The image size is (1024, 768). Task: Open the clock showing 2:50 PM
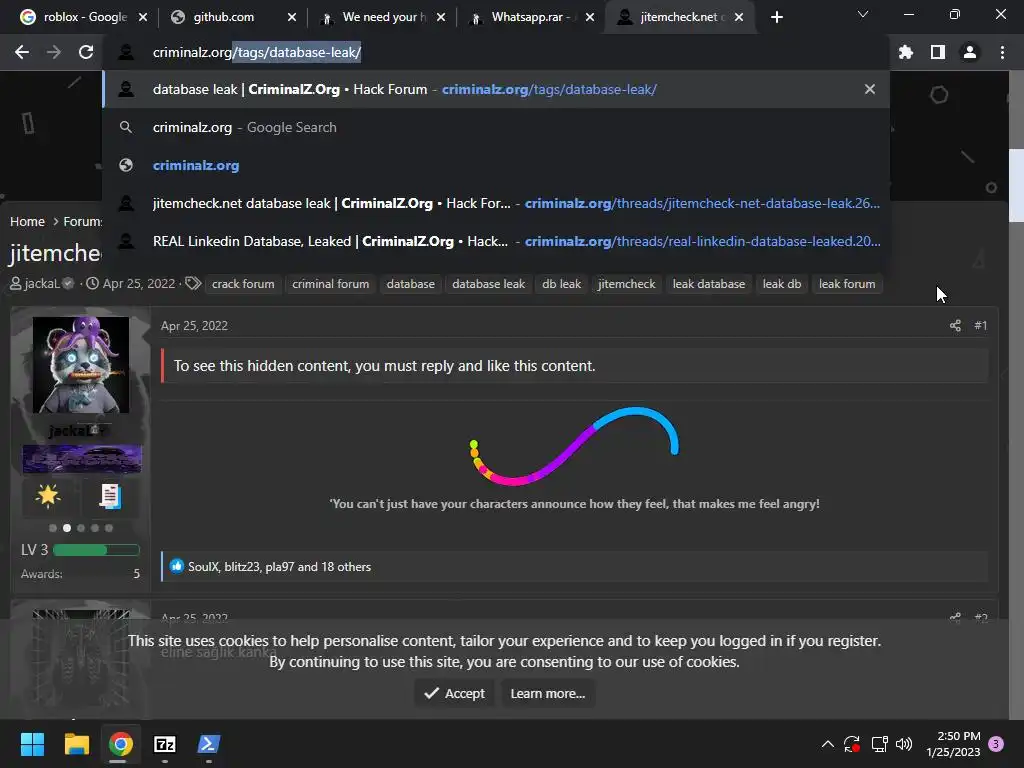point(953,744)
